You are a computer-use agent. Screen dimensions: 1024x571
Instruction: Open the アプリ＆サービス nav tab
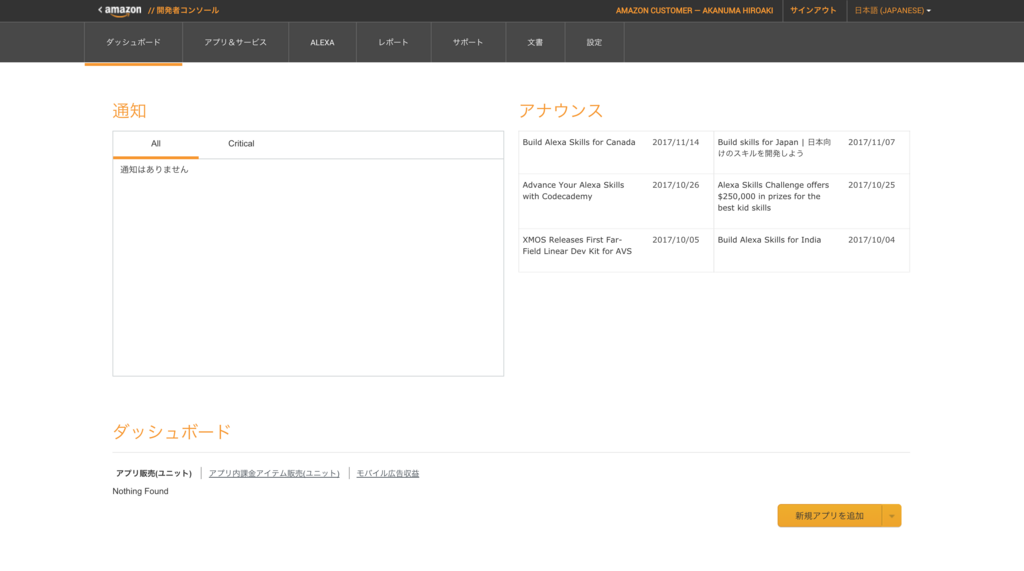click(x=235, y=42)
